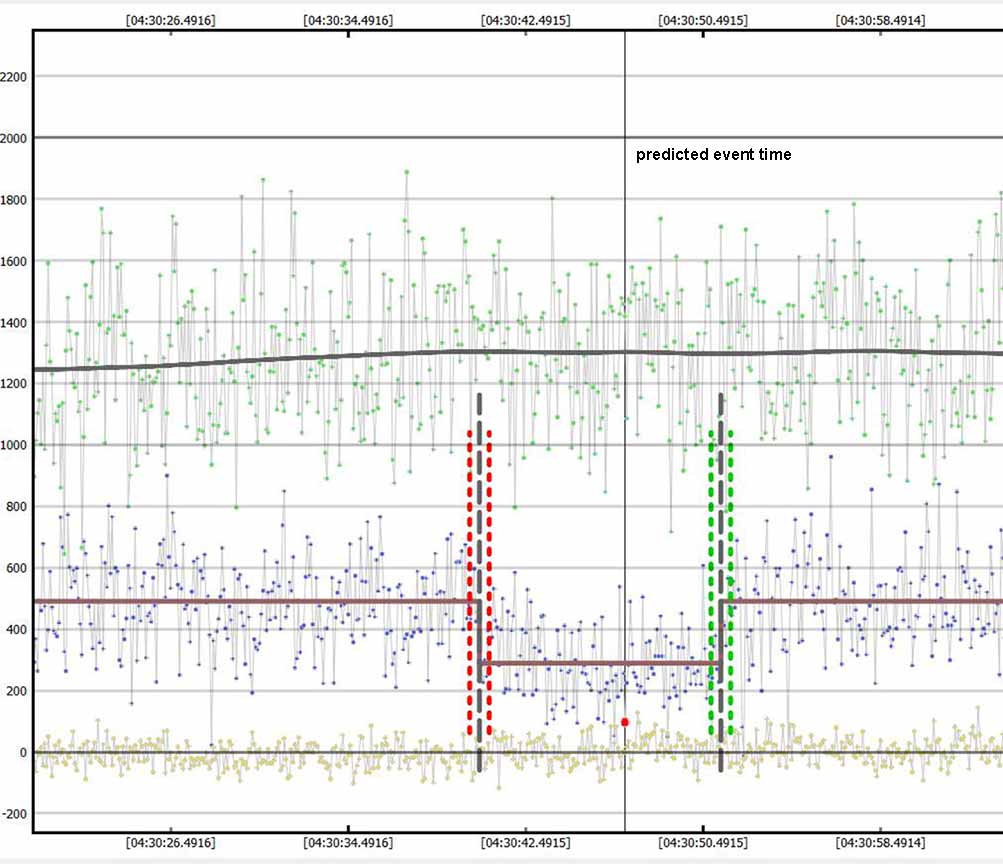Viewport: 1003px width, 864px height.
Task: Click the 'predicted event time' label
Action: tap(713, 155)
